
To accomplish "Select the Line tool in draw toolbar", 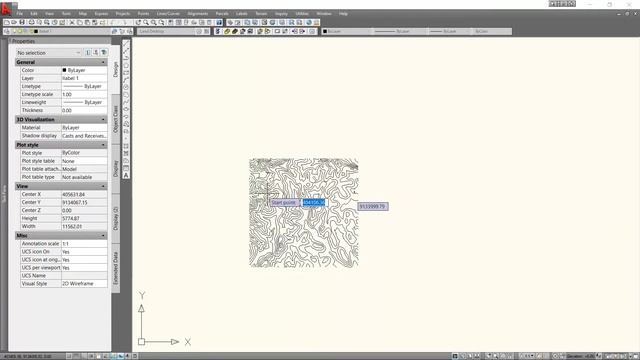I will point(126,43).
